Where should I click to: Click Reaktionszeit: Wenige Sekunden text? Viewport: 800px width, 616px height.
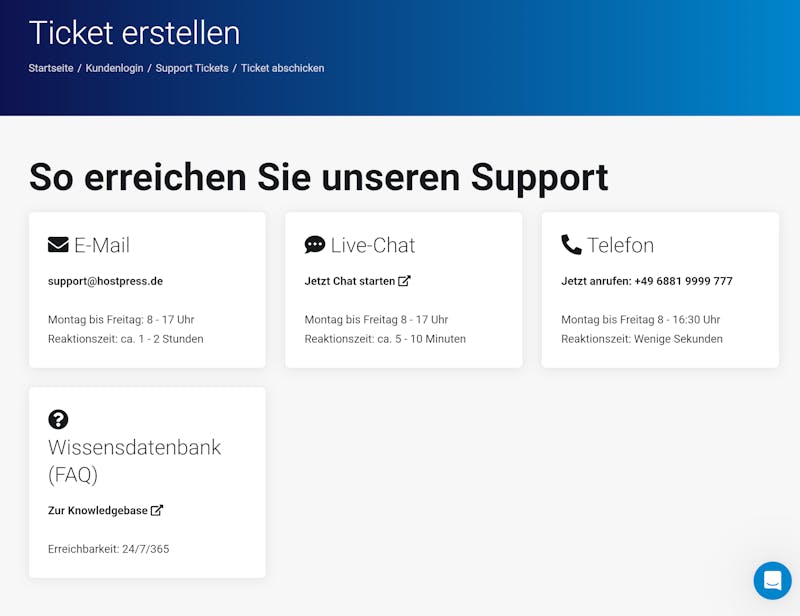(x=642, y=339)
